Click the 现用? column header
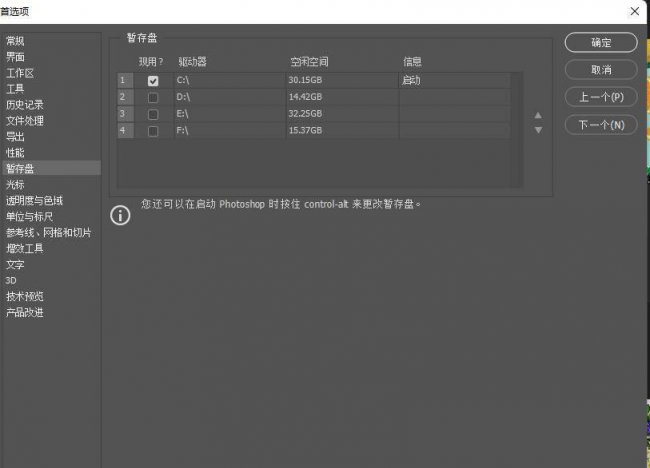This screenshot has height=468, width=650. tap(151, 62)
